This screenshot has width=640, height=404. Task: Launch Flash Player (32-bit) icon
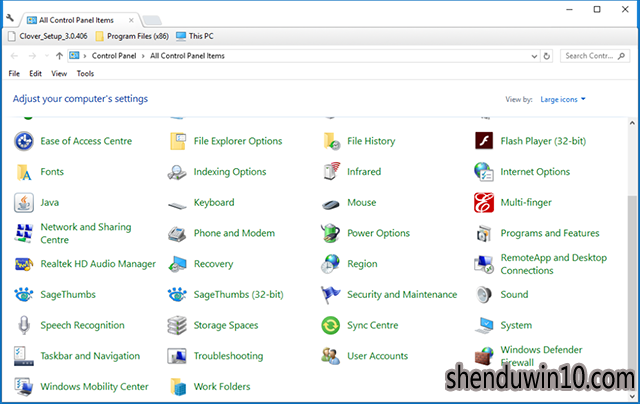pos(484,141)
